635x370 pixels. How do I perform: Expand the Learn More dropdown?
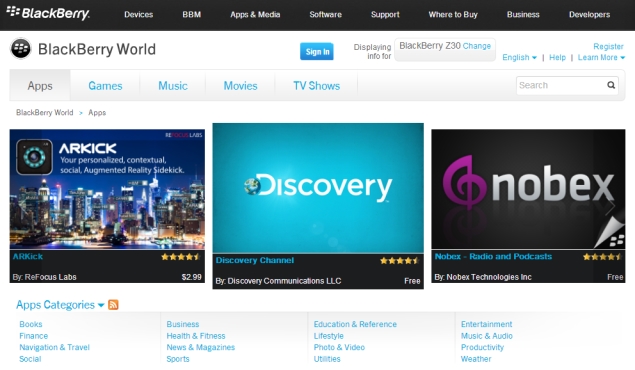[x=601, y=57]
